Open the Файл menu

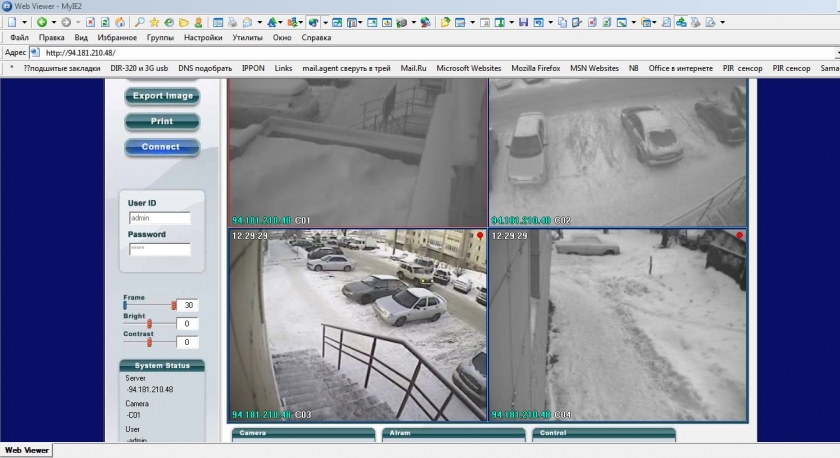19,37
